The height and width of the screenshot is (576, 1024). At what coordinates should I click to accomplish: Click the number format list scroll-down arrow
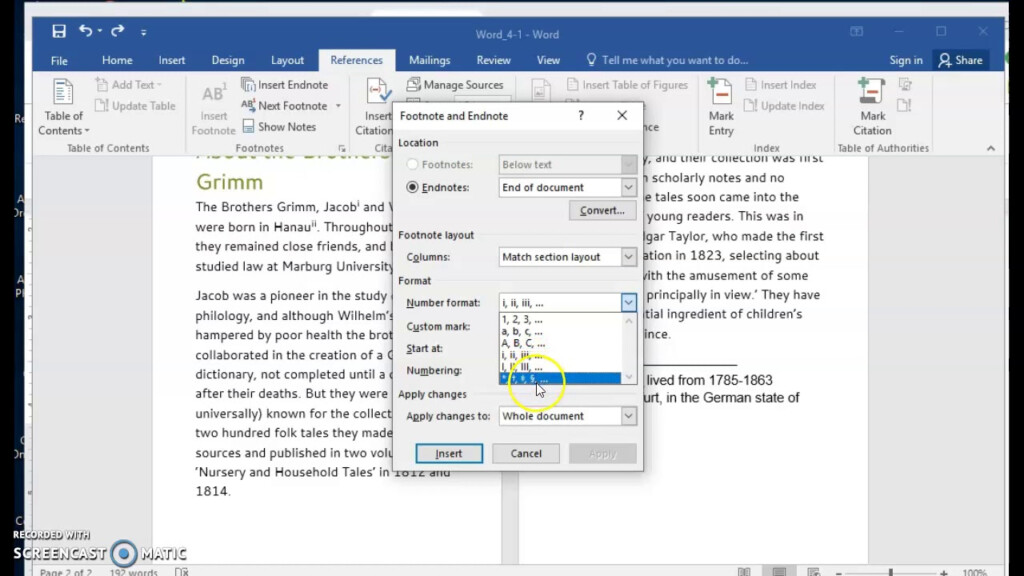coord(629,377)
